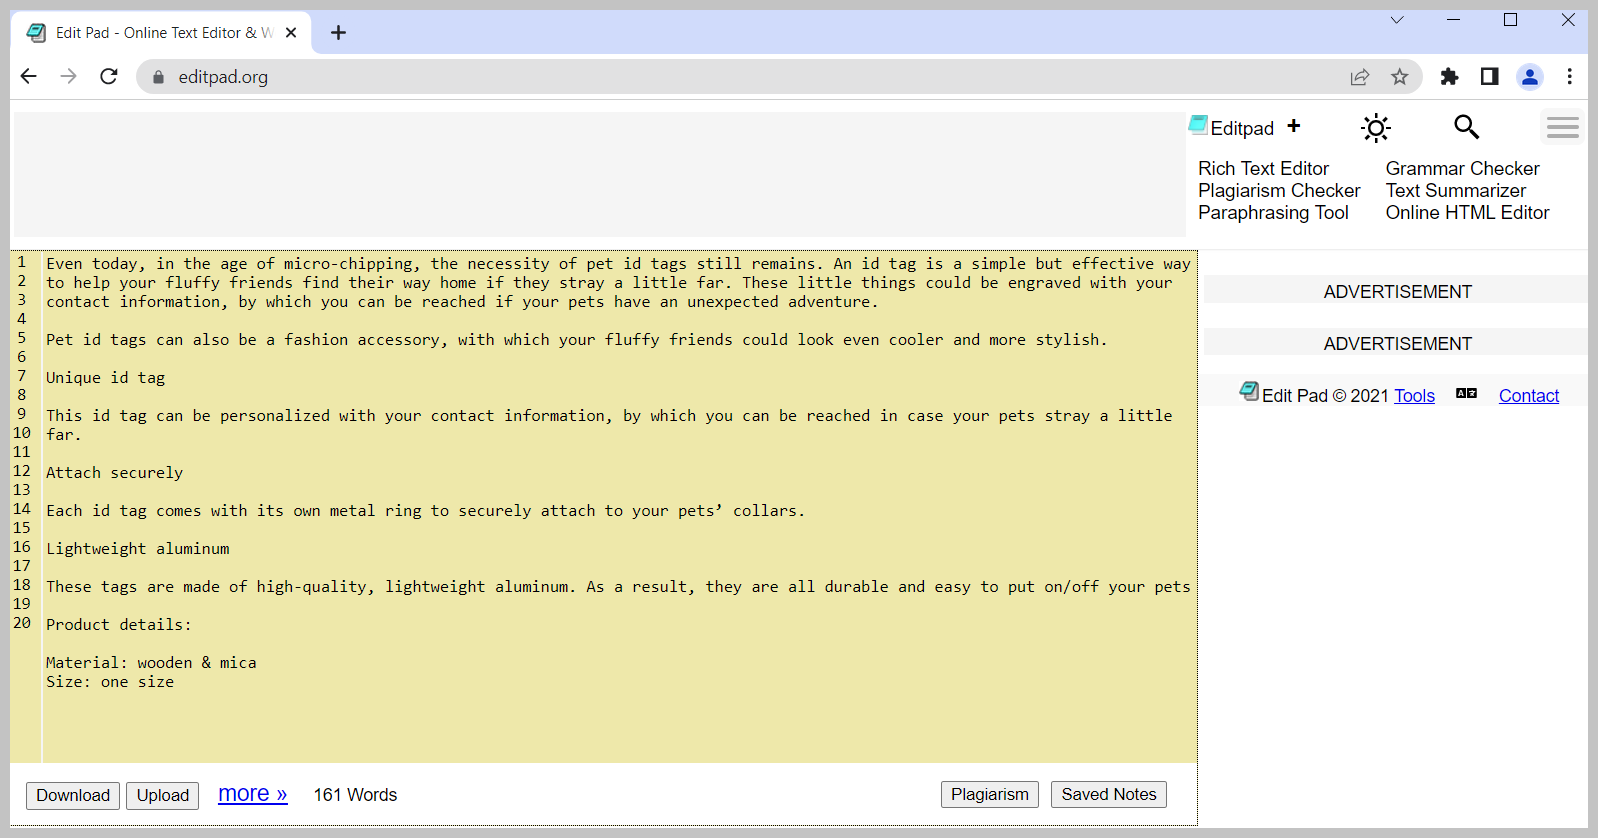Click the text 'Product details:'
Image resolution: width=1598 pixels, height=838 pixels.
click(x=118, y=625)
